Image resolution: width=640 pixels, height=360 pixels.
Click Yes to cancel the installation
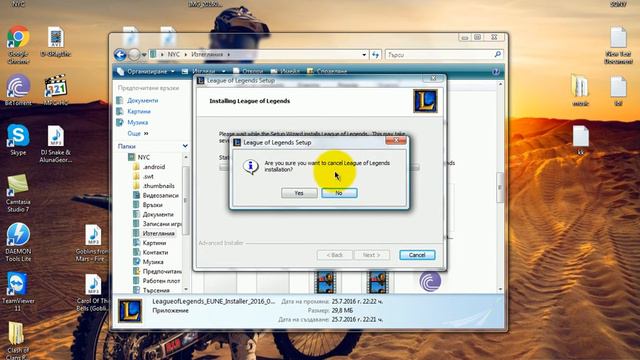(x=299, y=193)
